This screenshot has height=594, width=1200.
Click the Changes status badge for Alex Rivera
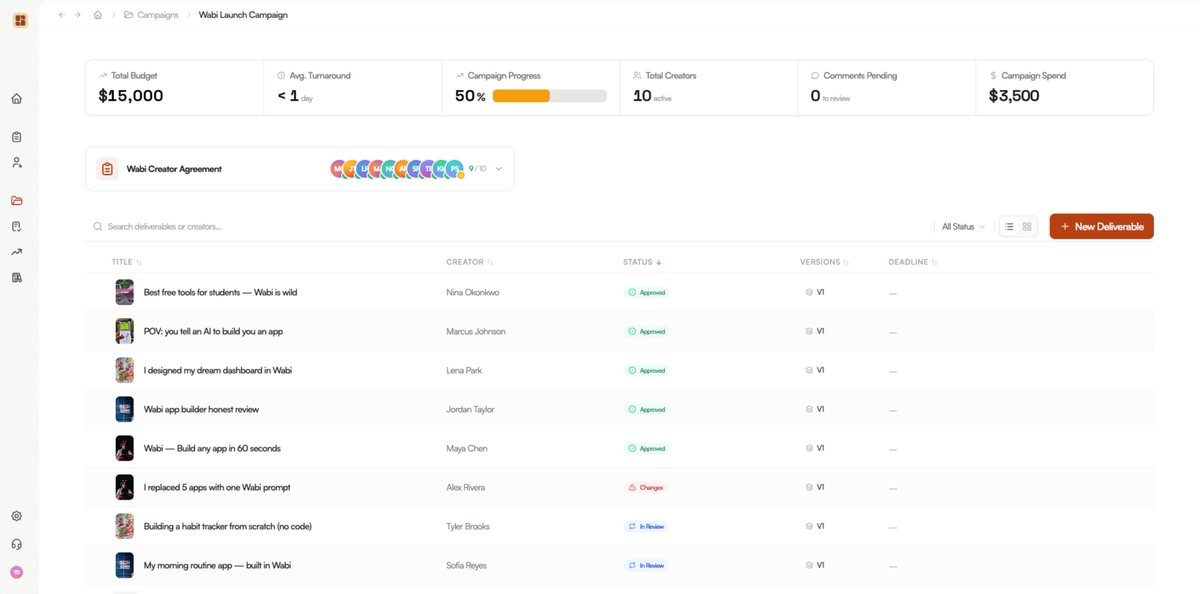click(x=645, y=488)
